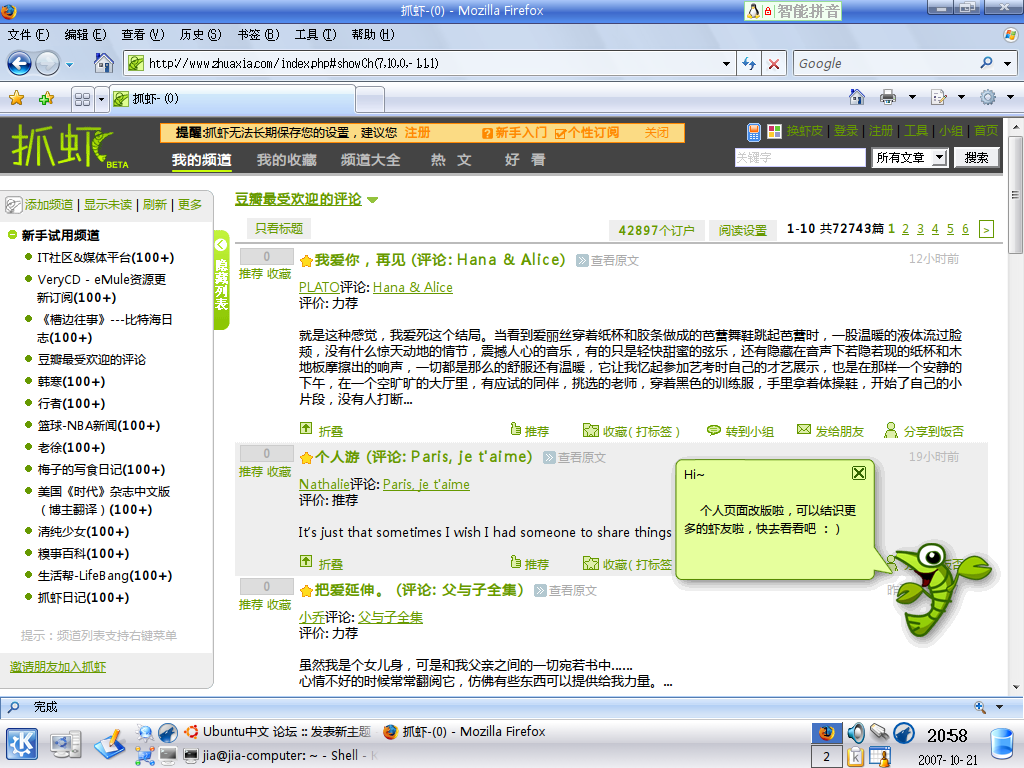Open the tab overview grid icon

pyautogui.click(x=82, y=99)
